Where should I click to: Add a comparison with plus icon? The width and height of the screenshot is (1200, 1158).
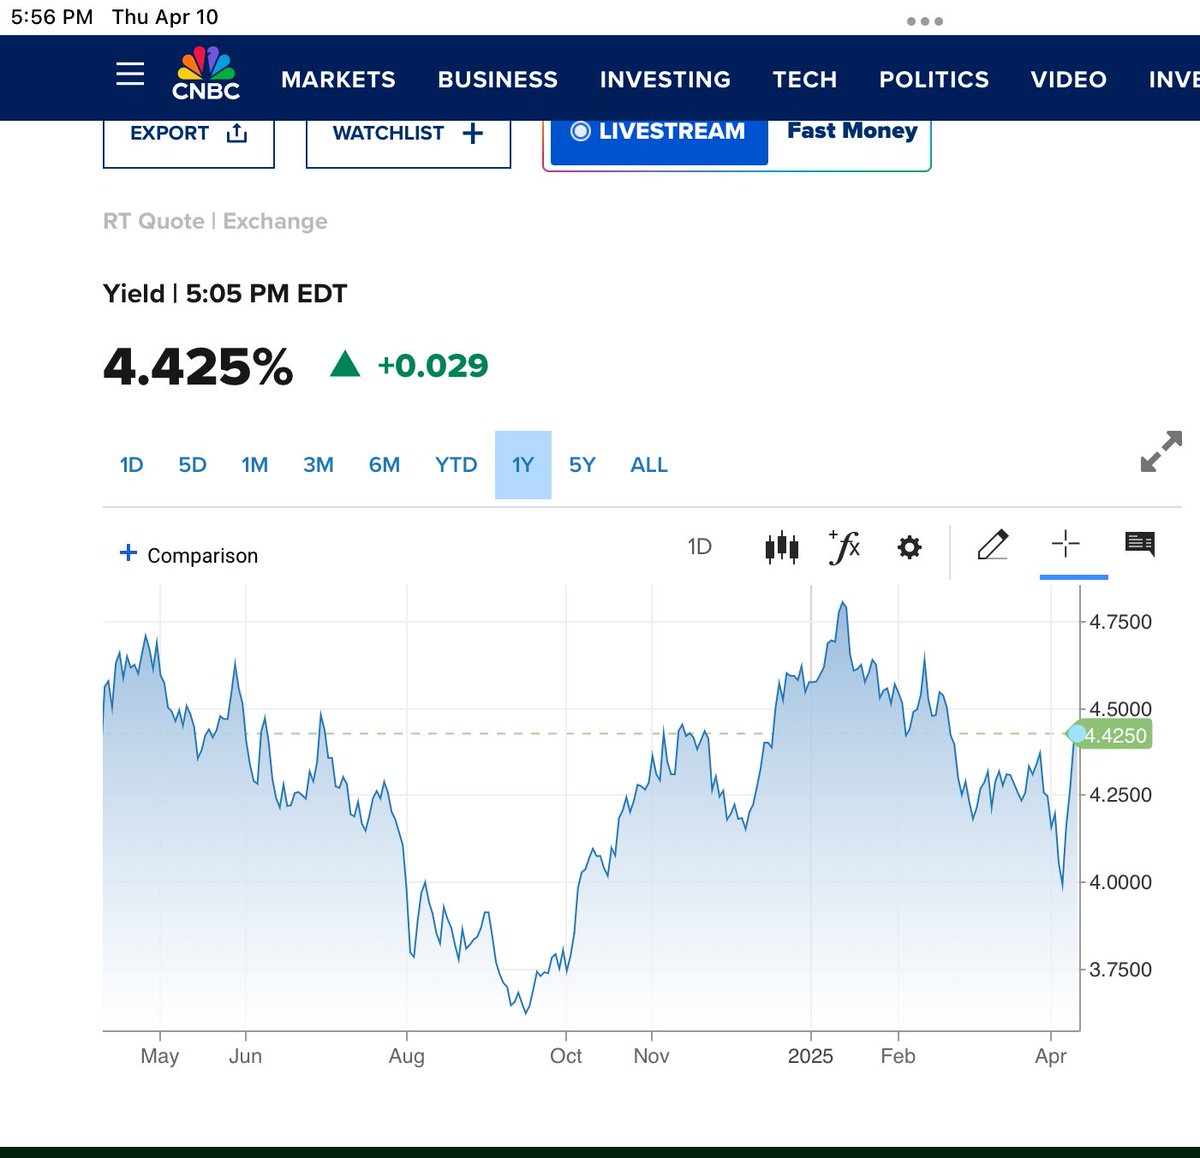(128, 553)
